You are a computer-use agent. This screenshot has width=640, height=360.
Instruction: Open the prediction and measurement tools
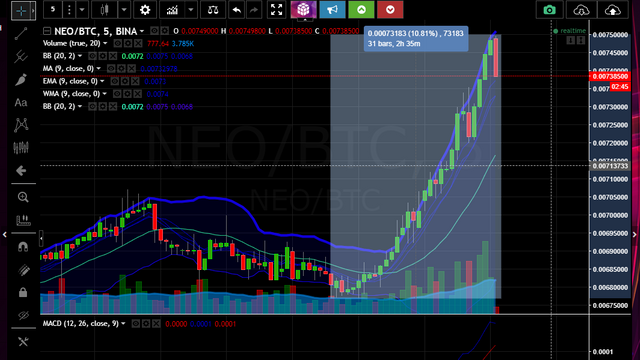[21, 147]
